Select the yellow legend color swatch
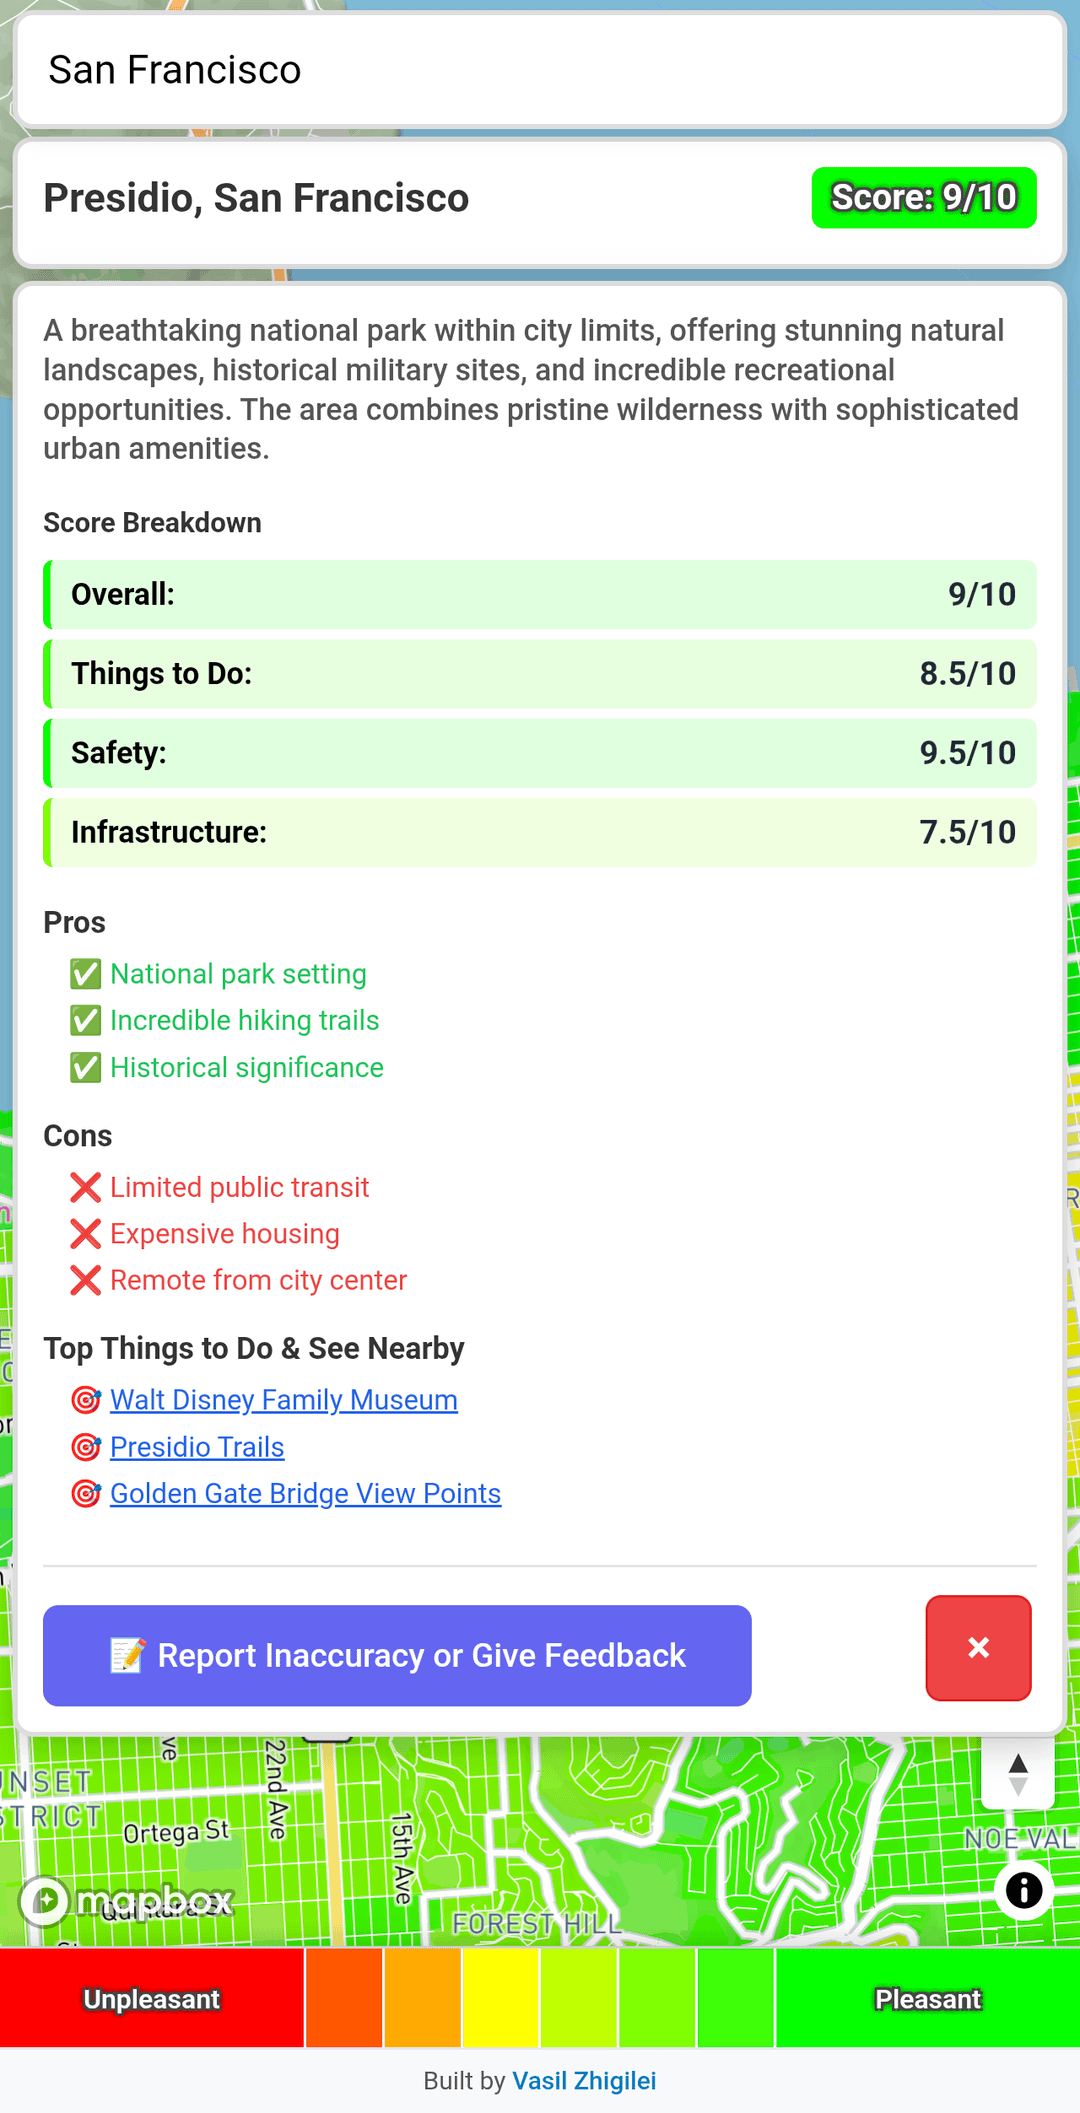The image size is (1080, 2113). click(501, 1998)
